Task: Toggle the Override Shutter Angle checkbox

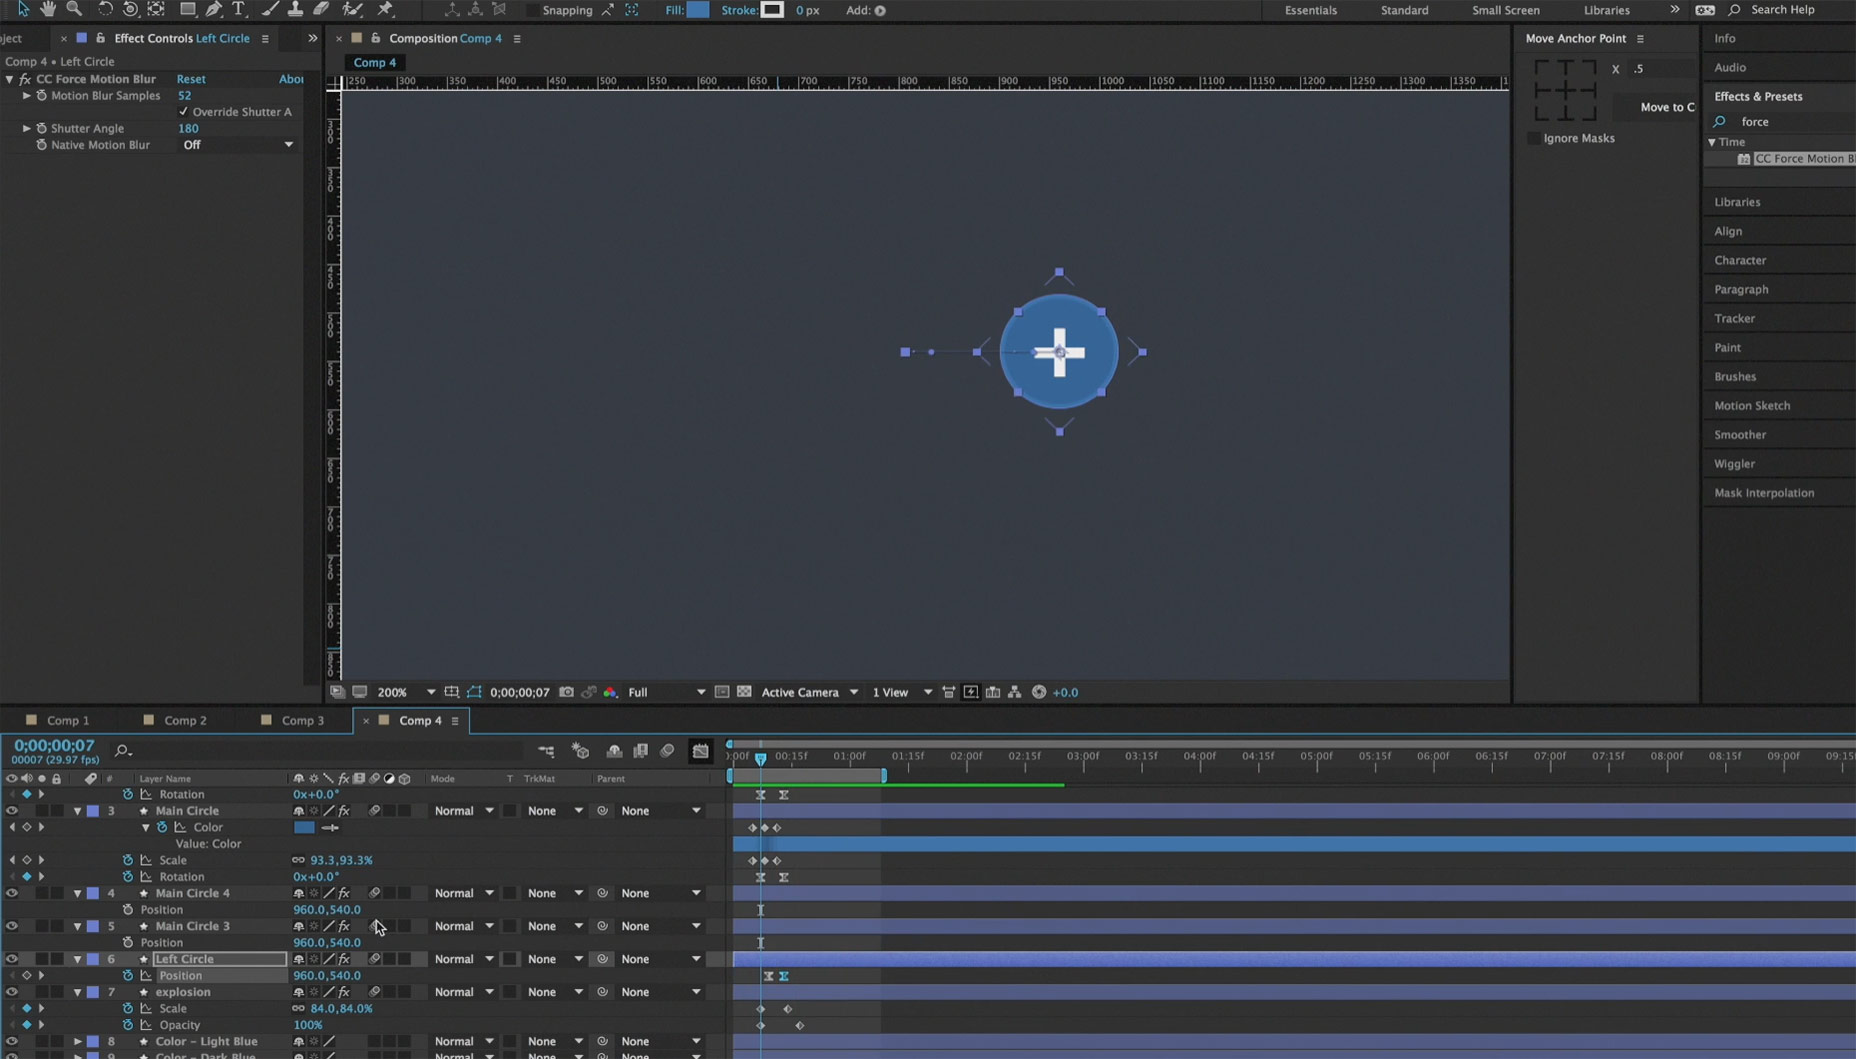Action: point(183,112)
